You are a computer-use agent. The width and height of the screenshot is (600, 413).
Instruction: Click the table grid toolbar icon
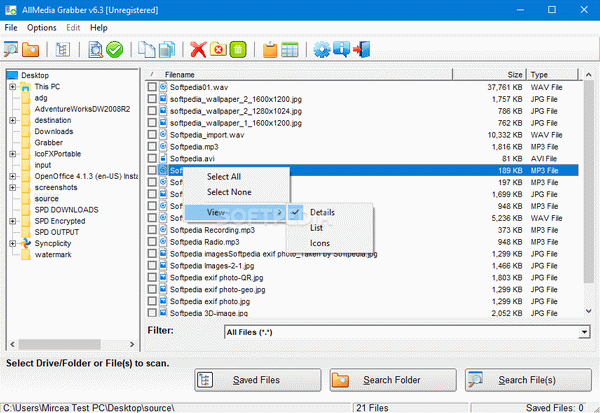tap(290, 49)
